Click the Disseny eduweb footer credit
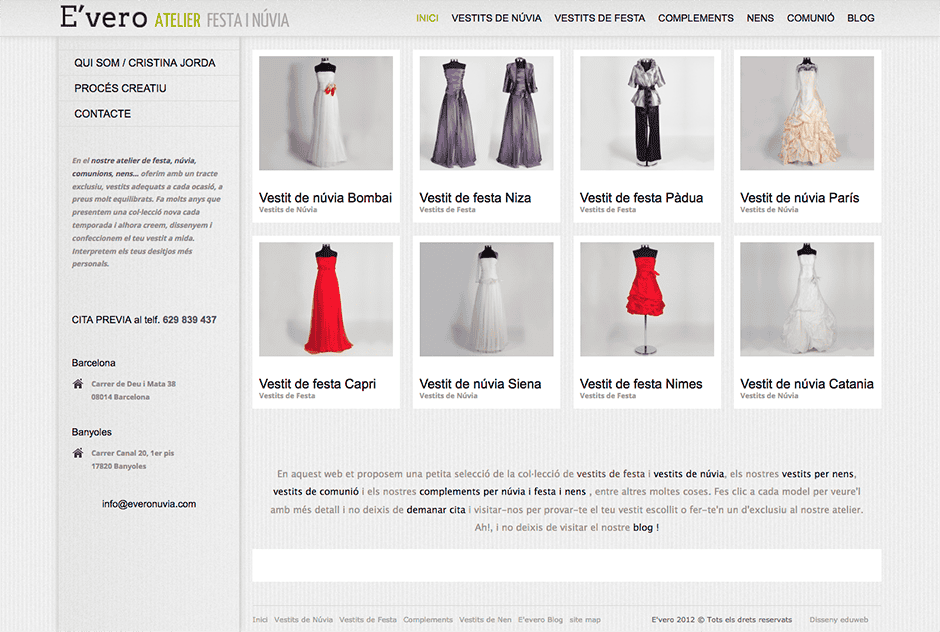This screenshot has width=940, height=632. [838, 620]
